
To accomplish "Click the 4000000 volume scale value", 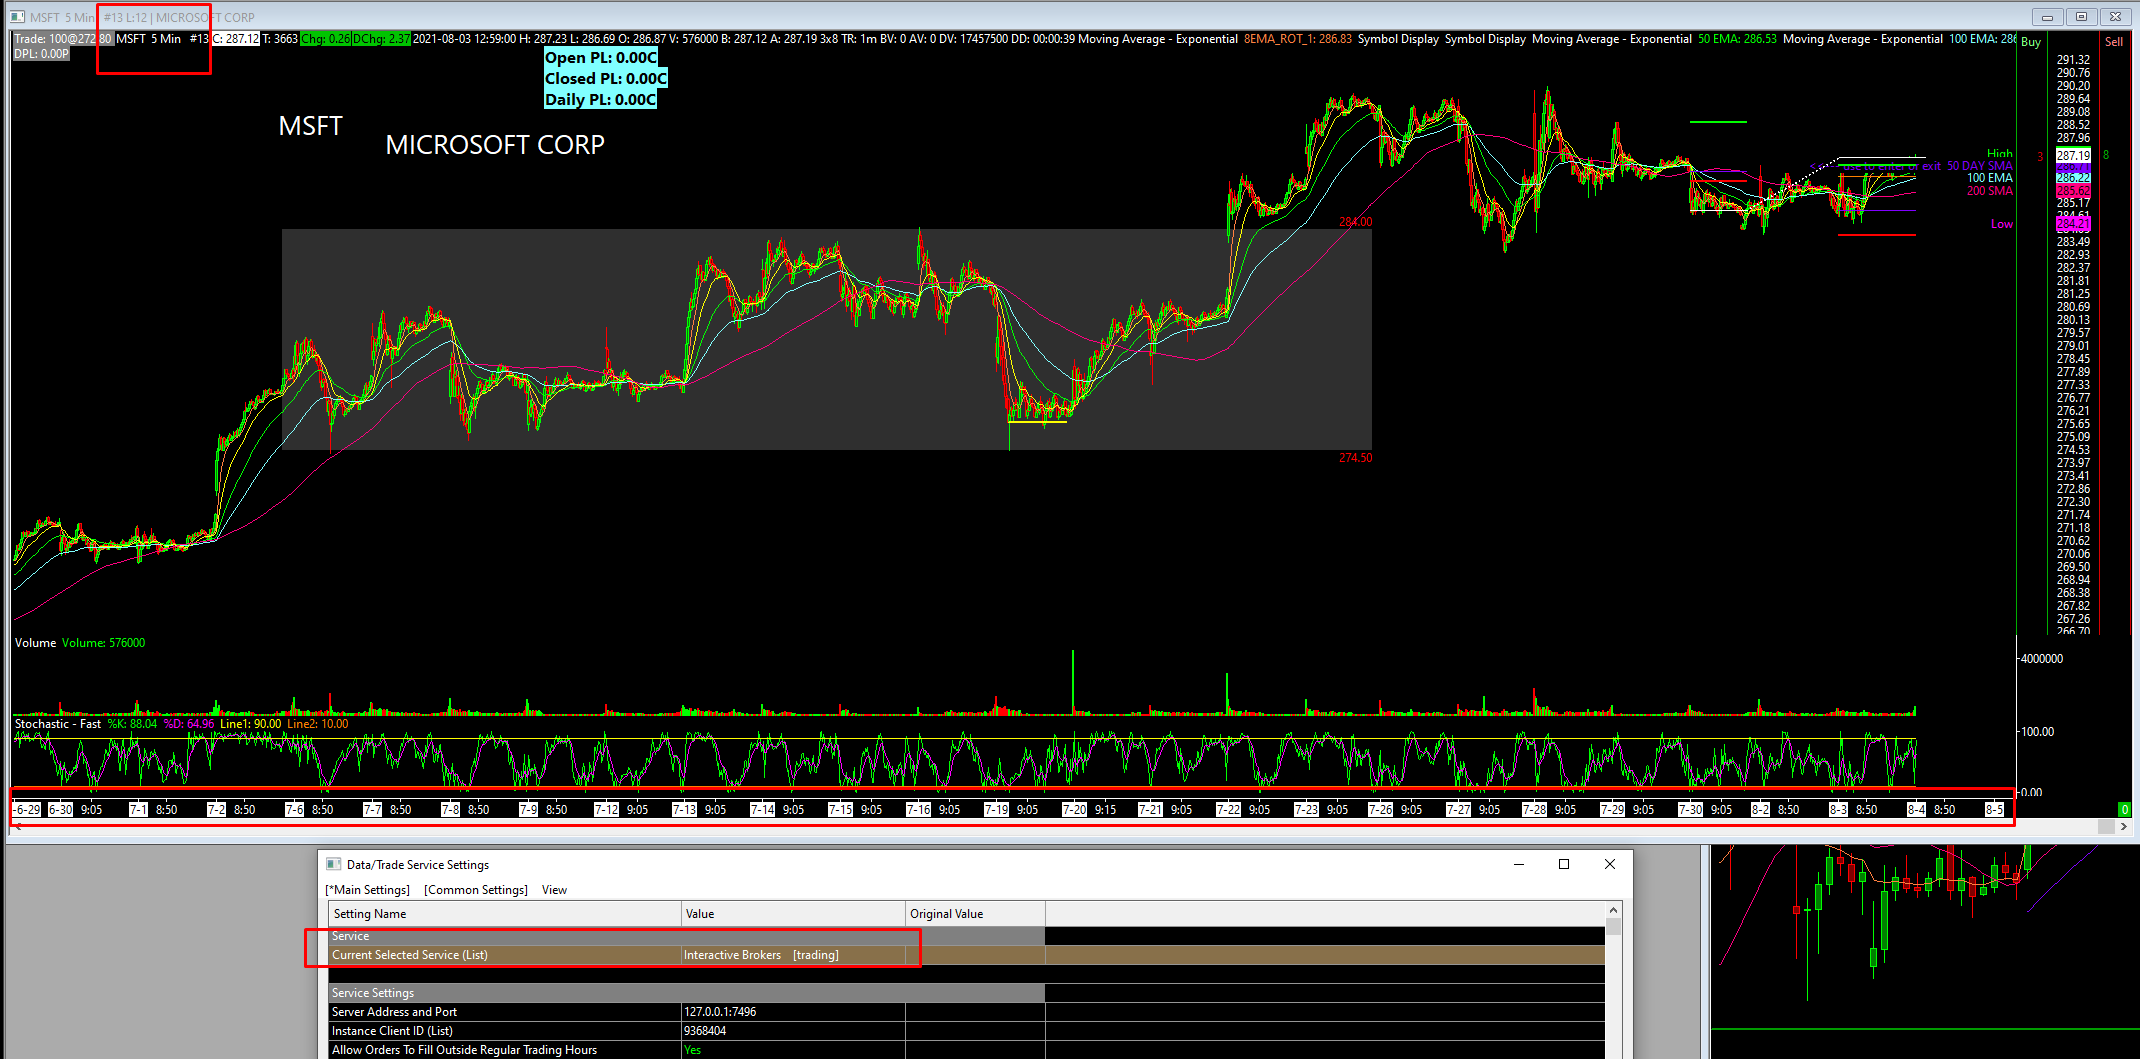I will click(2042, 659).
